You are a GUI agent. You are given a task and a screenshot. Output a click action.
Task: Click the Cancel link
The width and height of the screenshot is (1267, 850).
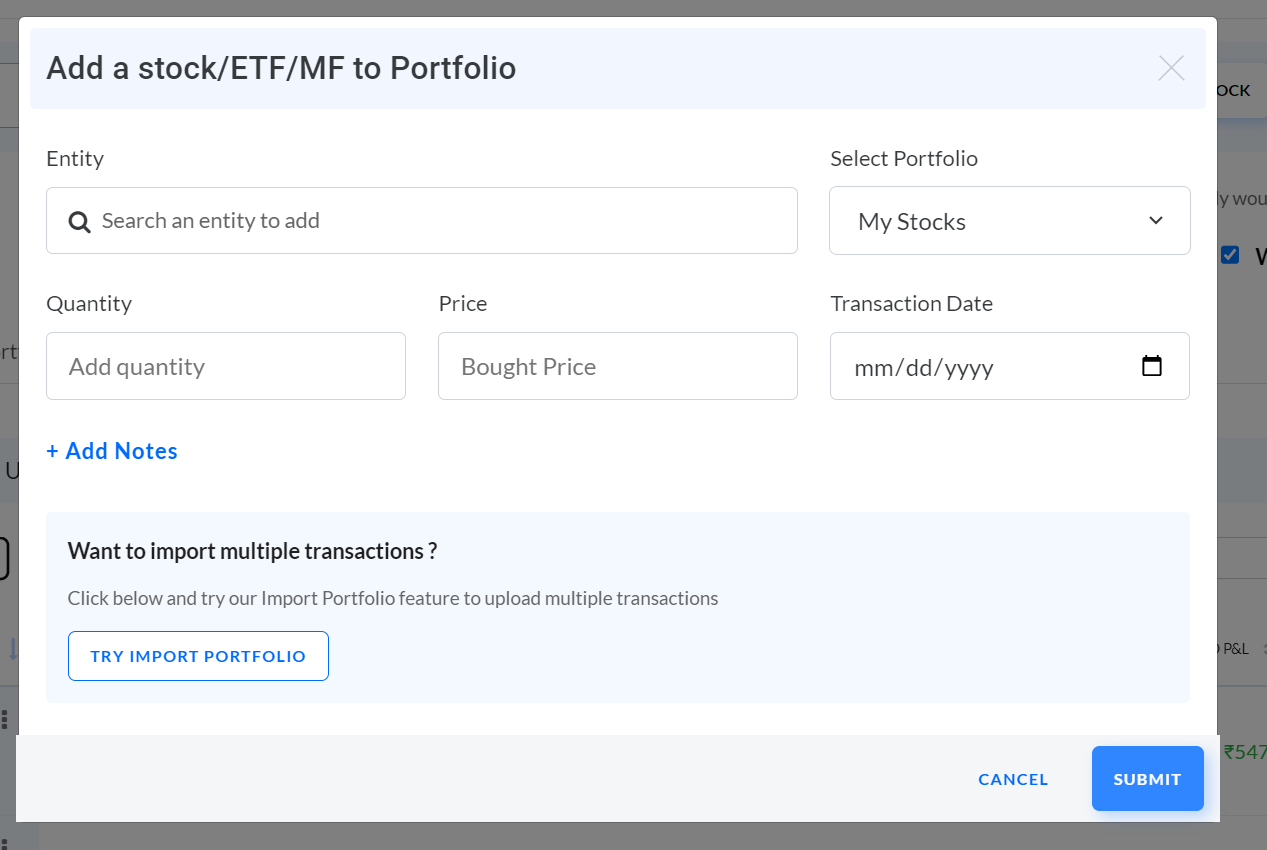click(x=1013, y=779)
